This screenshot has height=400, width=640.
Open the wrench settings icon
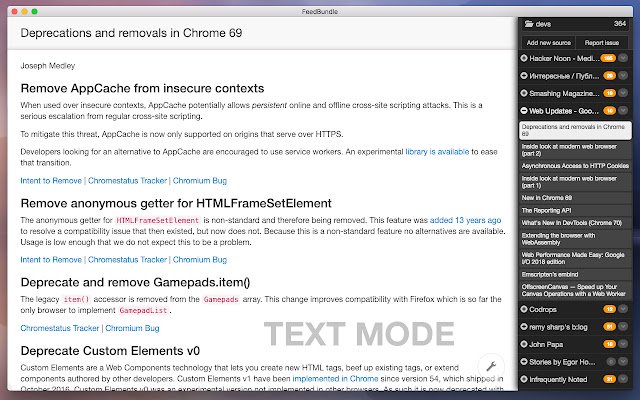[x=491, y=366]
